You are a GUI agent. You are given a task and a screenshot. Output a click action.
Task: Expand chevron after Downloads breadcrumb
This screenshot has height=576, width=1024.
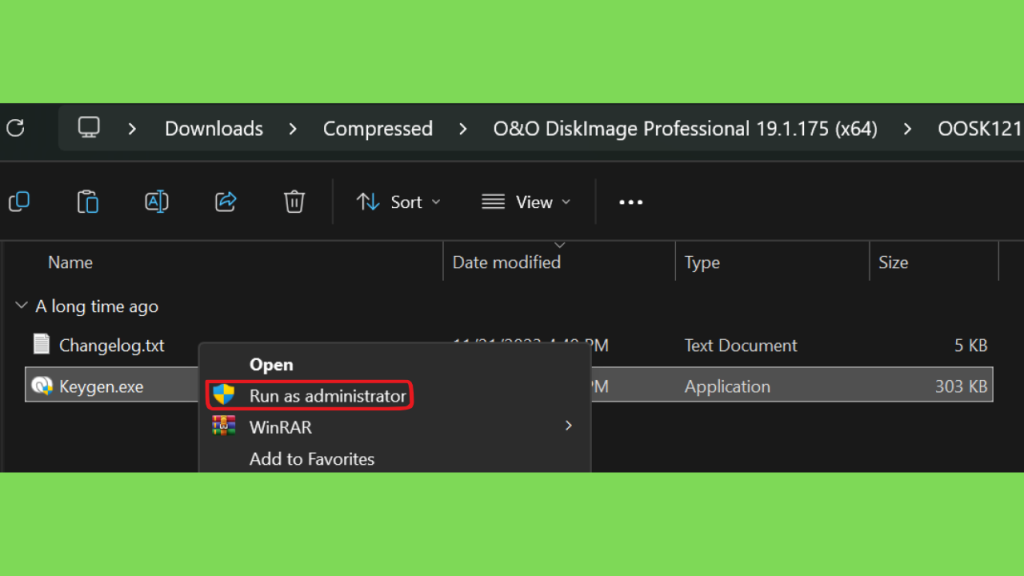click(x=293, y=129)
